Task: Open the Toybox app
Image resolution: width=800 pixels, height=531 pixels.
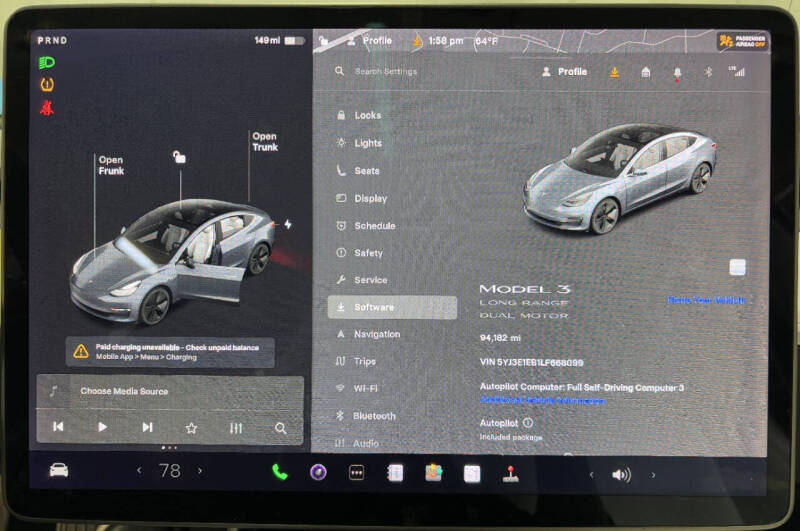Action: 433,472
